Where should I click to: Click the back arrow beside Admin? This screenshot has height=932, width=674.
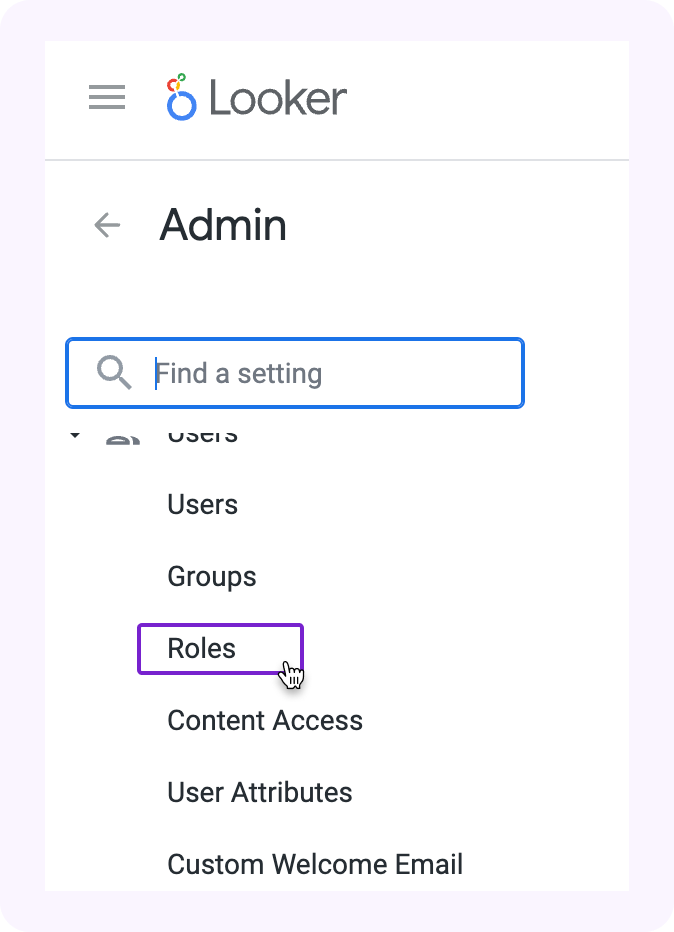[107, 225]
